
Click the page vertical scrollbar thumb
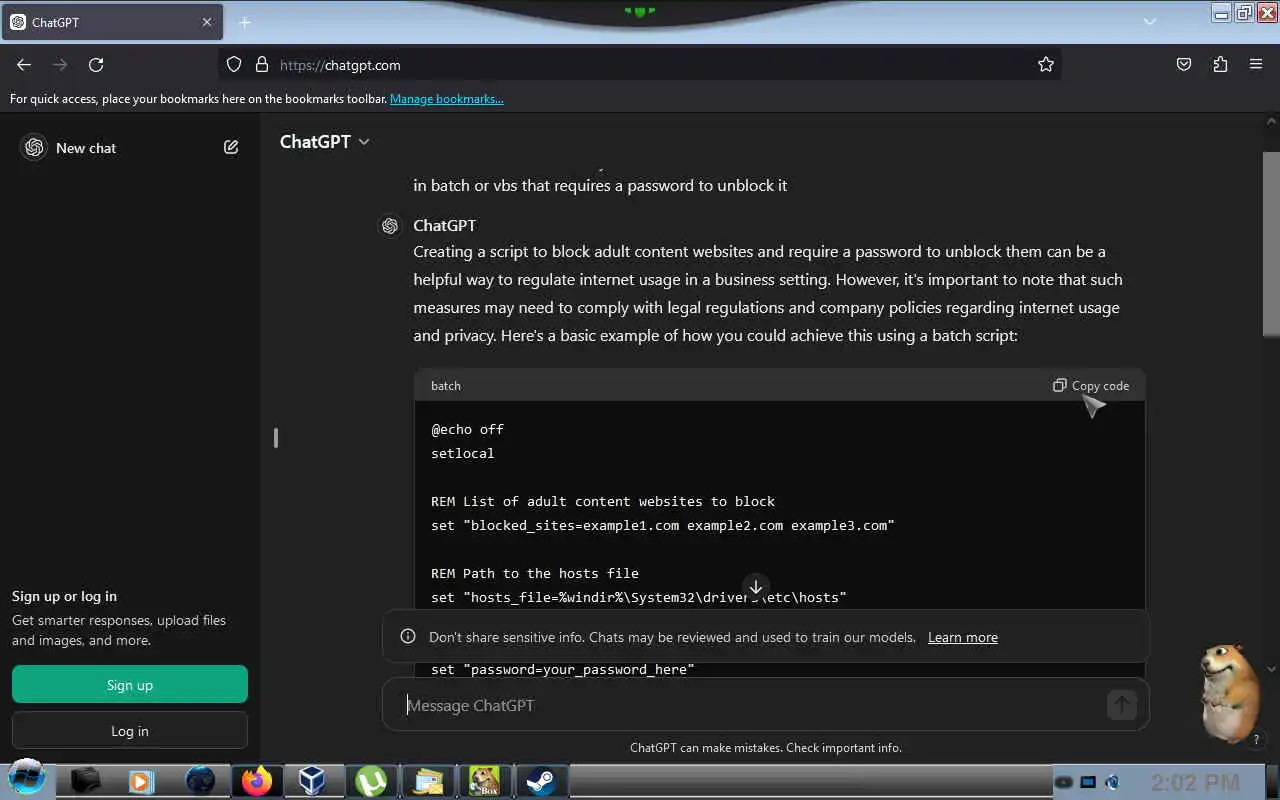(x=1271, y=245)
